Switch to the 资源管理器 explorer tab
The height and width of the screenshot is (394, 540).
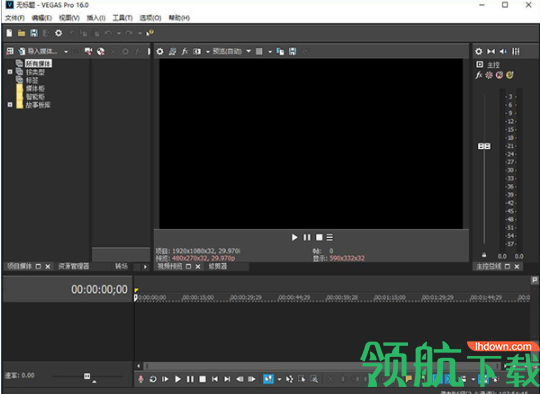point(74,266)
